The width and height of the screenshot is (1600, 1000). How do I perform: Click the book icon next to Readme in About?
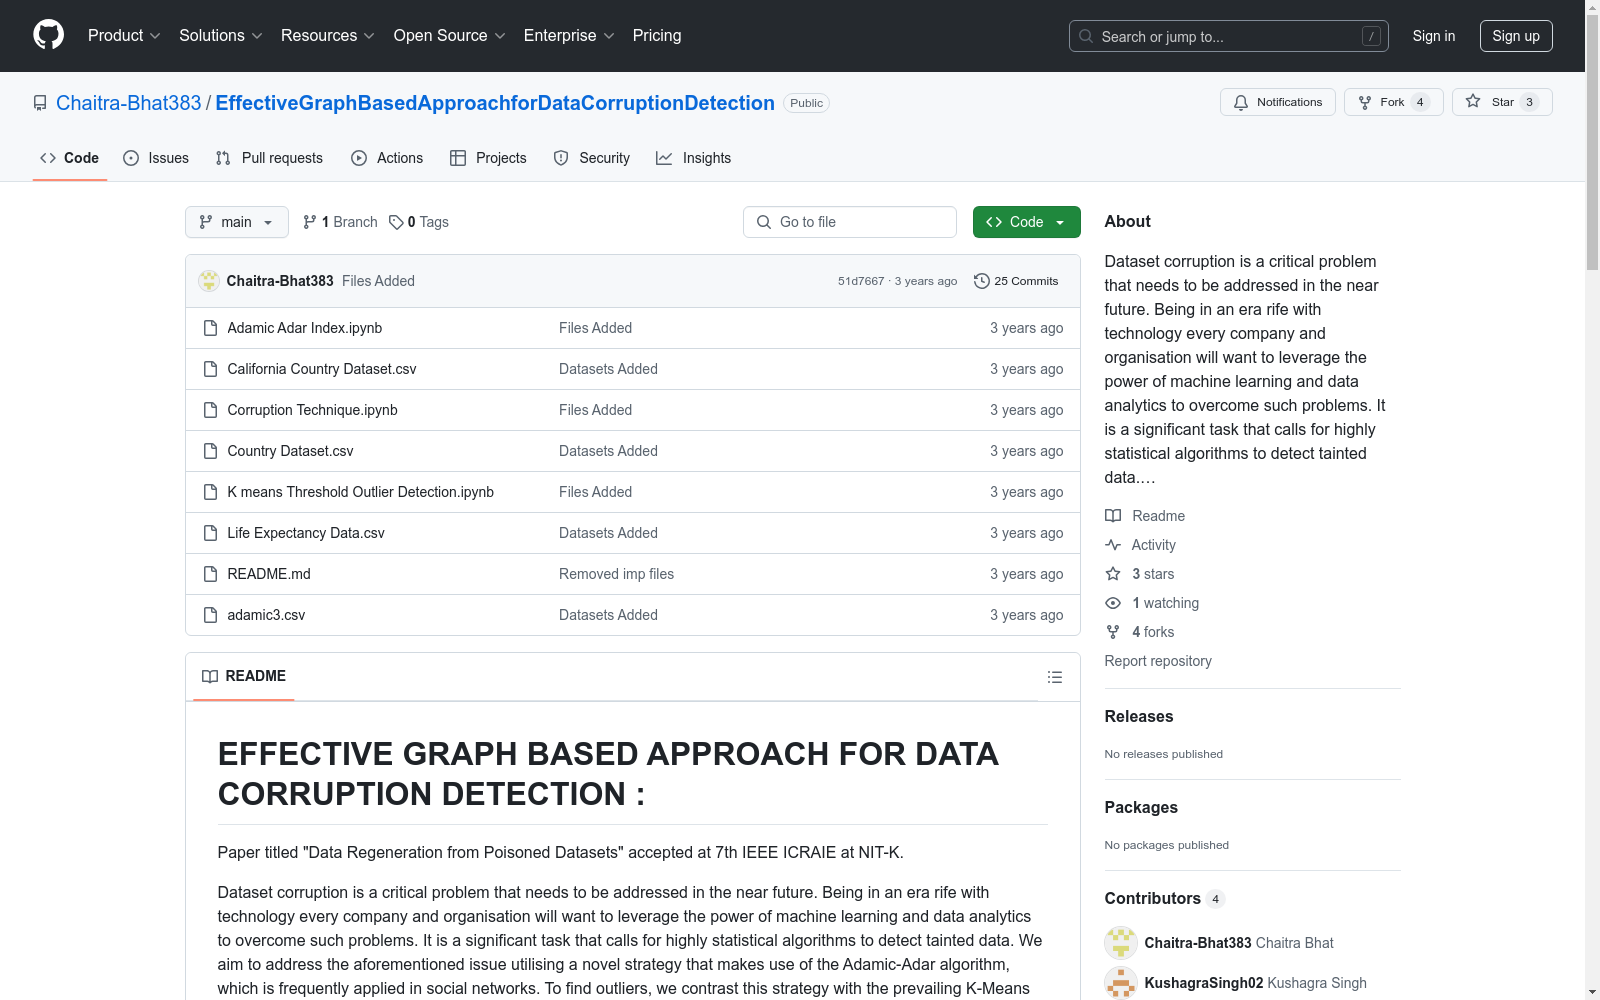tap(1113, 516)
